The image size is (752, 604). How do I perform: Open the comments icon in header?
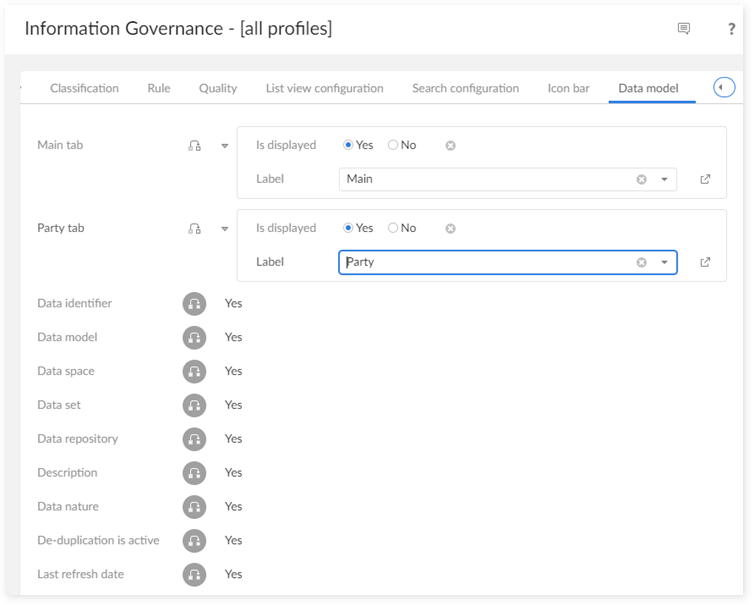tap(684, 29)
